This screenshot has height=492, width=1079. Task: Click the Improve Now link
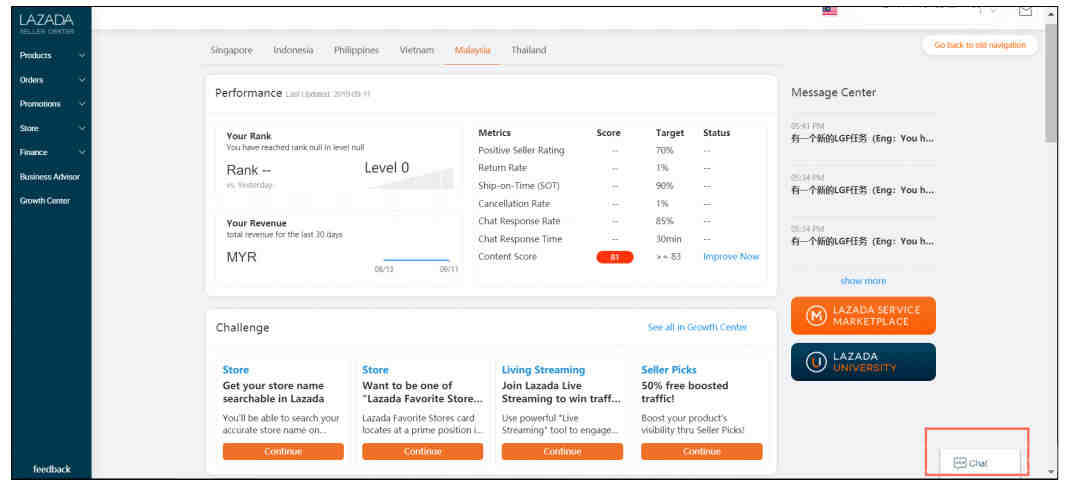tap(731, 257)
